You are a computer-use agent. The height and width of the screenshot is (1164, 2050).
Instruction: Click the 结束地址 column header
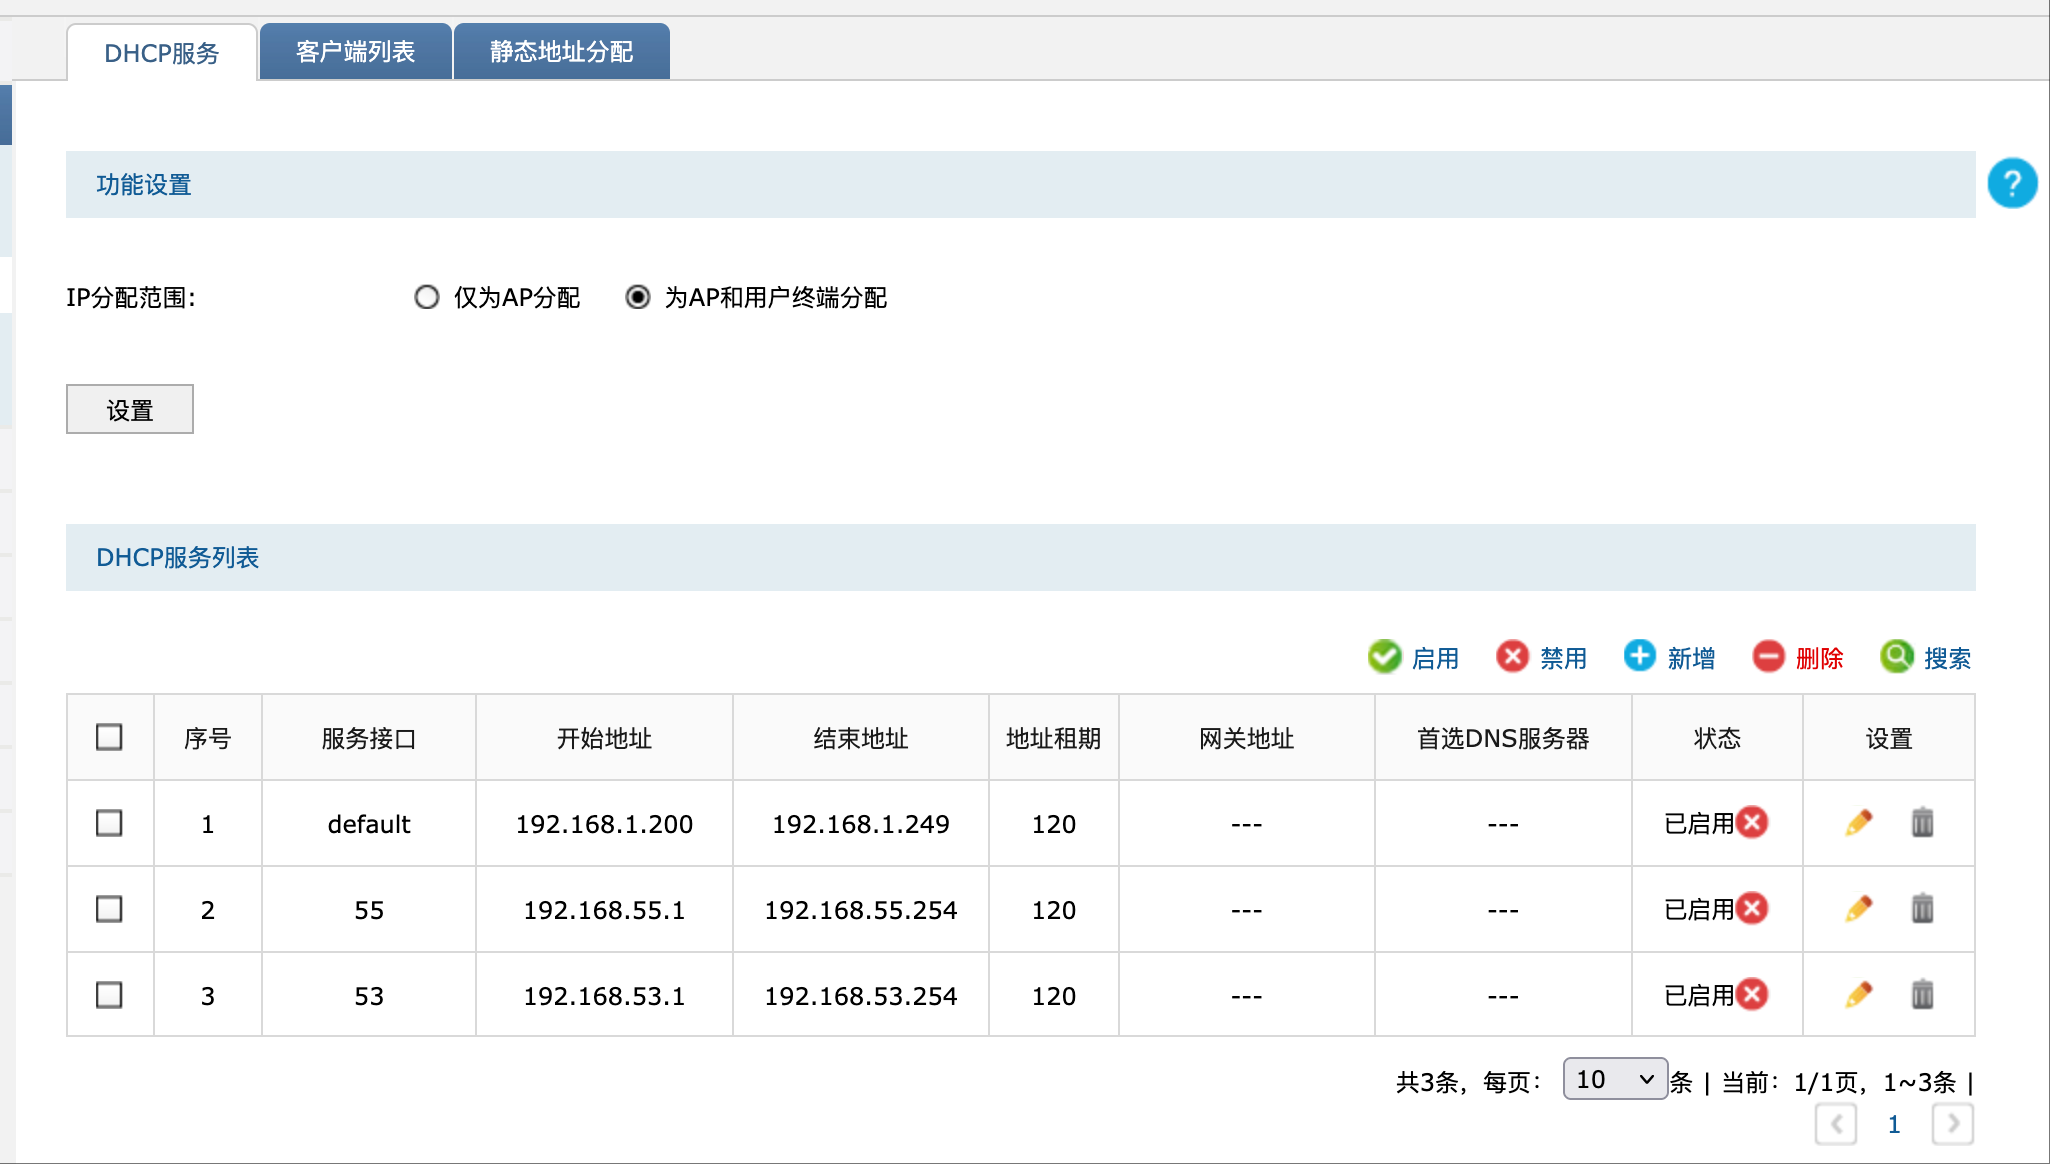click(861, 738)
